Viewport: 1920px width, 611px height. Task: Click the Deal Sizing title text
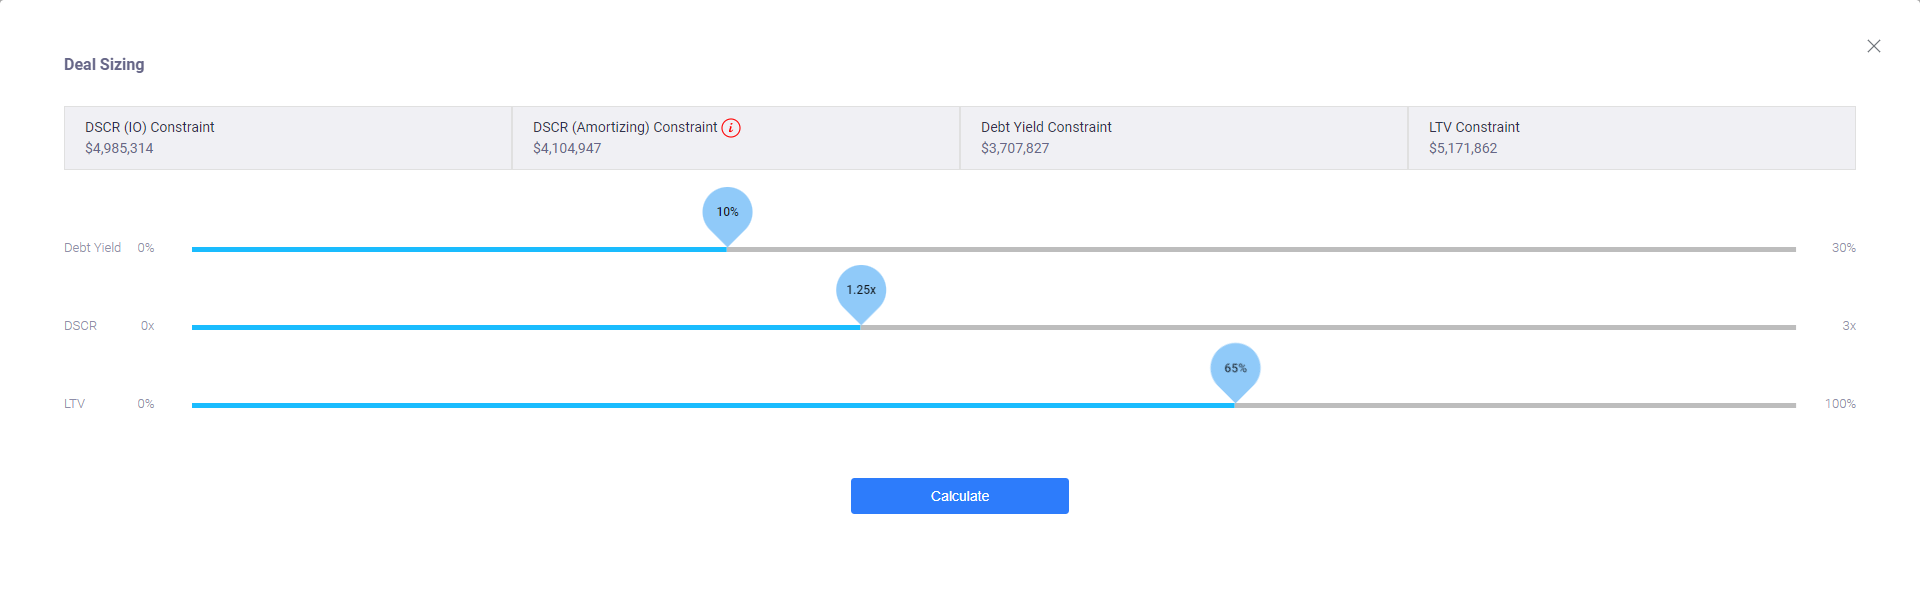point(104,64)
